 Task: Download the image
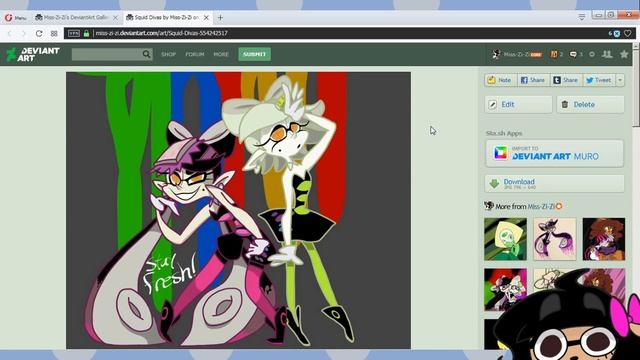[554, 184]
